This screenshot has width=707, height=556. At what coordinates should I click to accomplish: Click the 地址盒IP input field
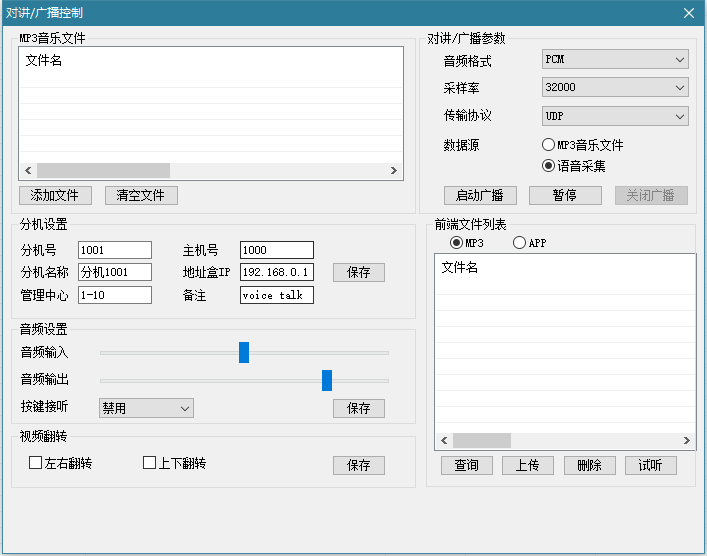277,272
